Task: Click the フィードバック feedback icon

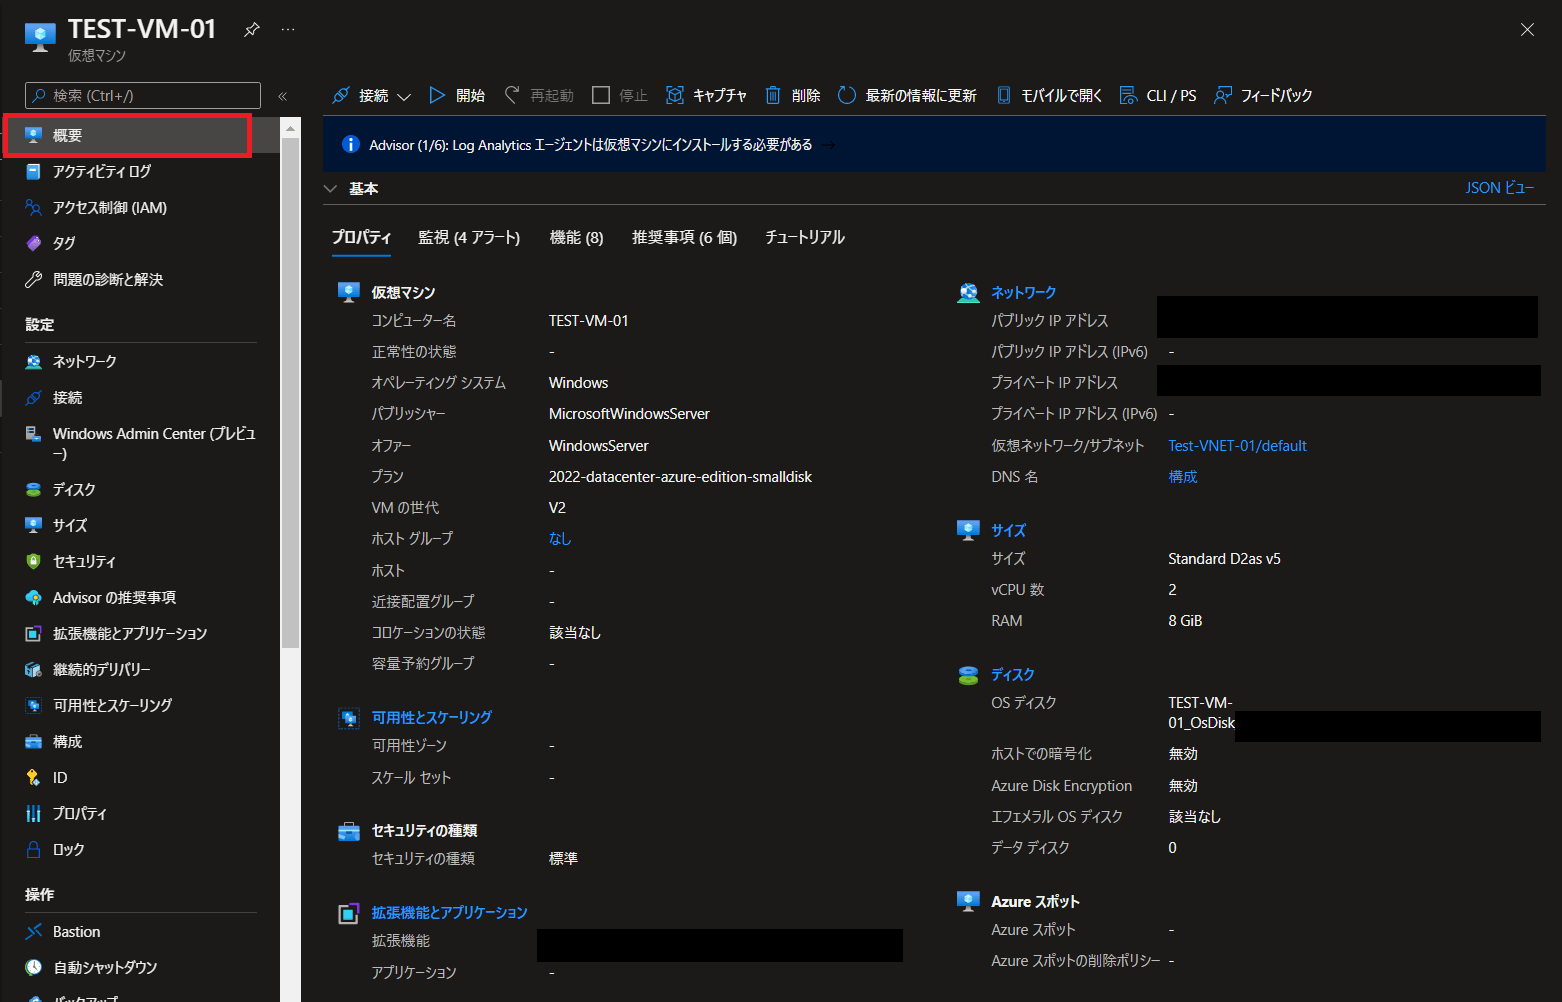Action: 1223,95
